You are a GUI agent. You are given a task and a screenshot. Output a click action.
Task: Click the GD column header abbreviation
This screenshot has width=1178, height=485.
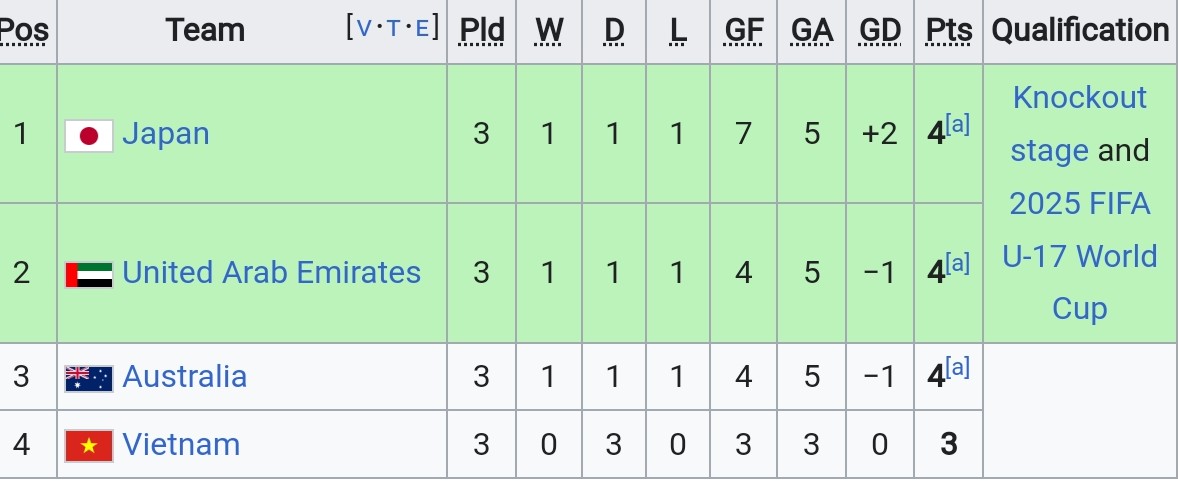[x=880, y=31]
